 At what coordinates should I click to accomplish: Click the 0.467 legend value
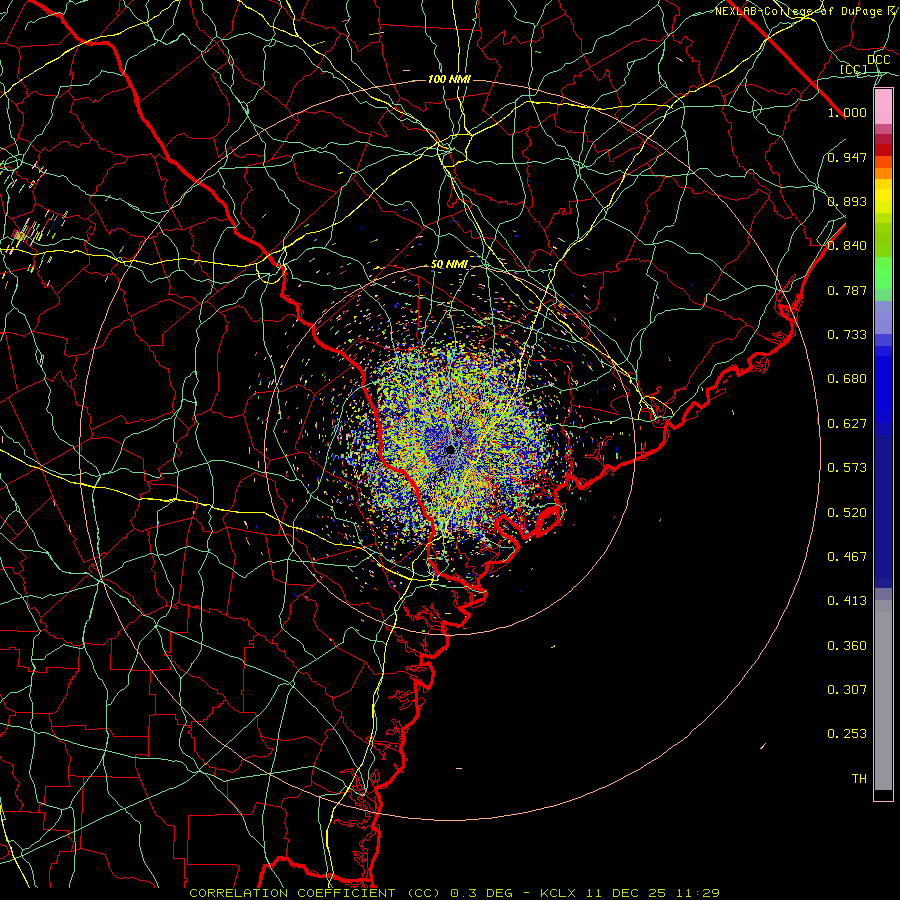847,557
